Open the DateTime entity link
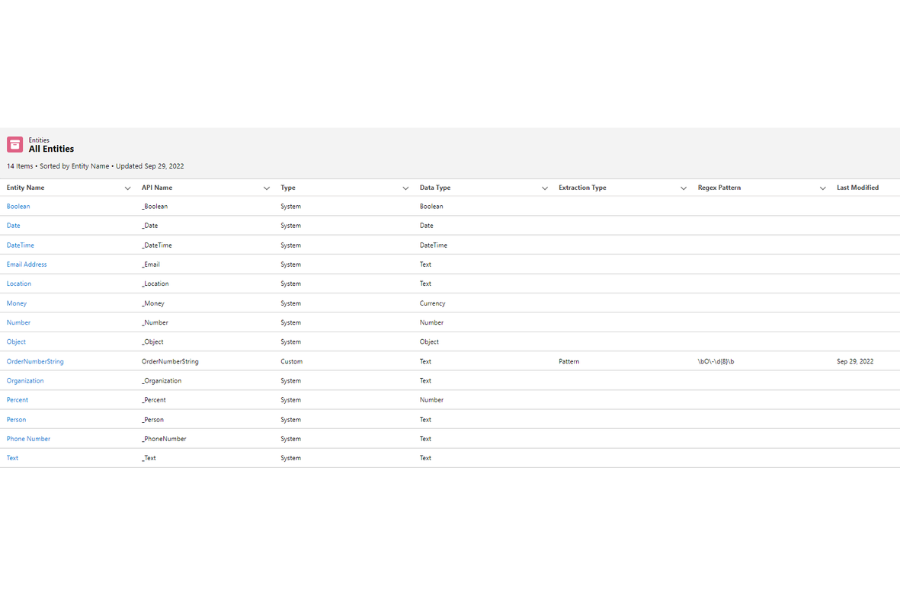900x600 pixels. coord(20,245)
